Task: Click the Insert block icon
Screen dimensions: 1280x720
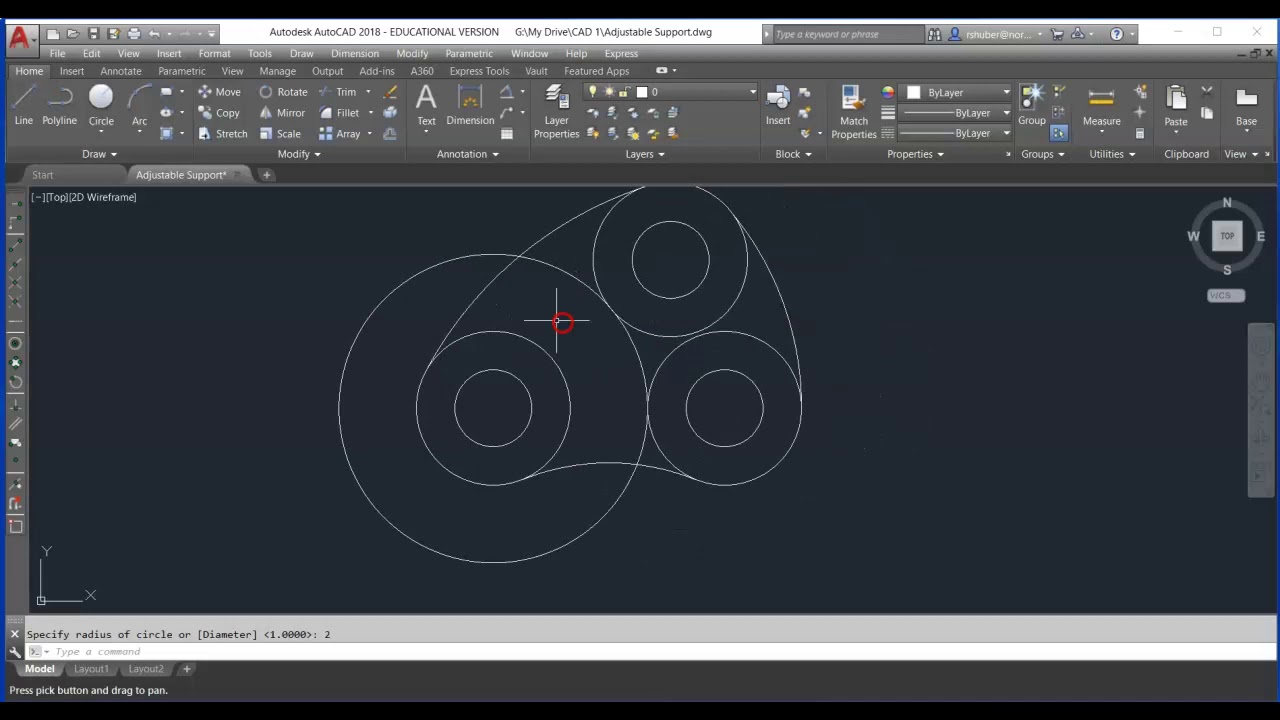Action: coord(778,105)
